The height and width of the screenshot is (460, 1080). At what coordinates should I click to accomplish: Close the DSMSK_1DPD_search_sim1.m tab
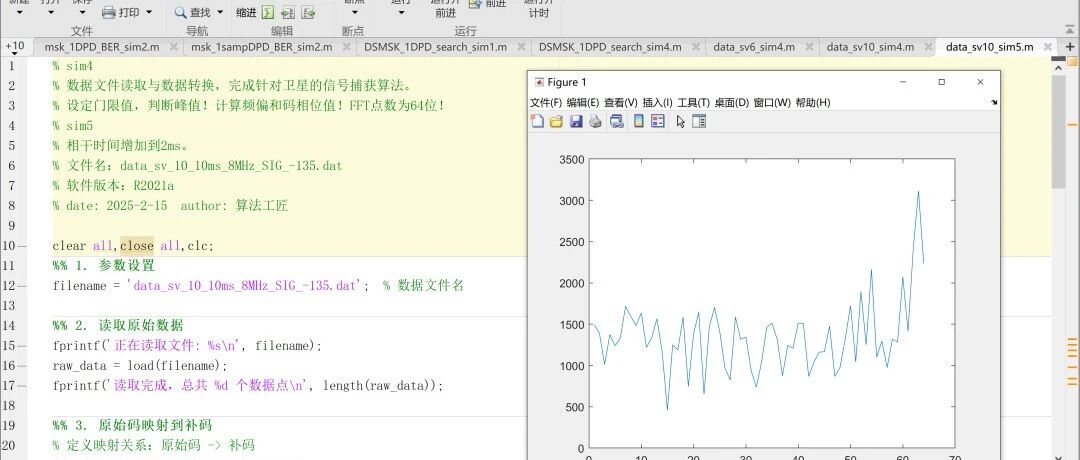click(x=521, y=48)
